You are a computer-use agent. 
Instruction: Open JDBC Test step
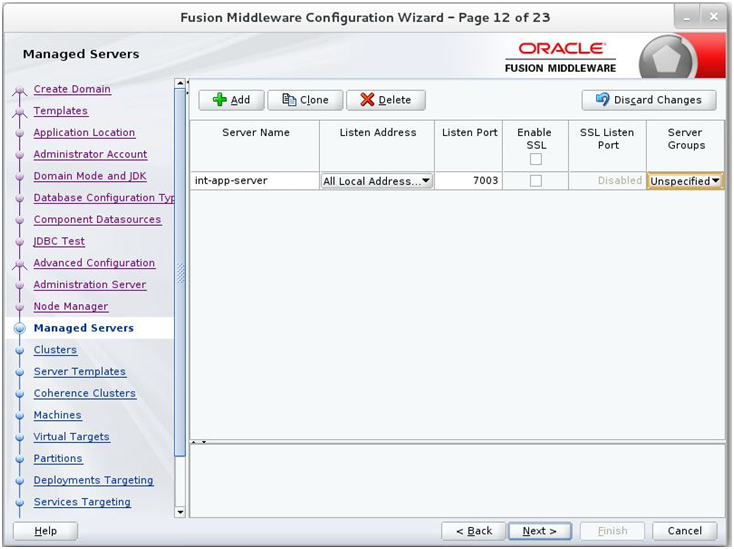59,241
